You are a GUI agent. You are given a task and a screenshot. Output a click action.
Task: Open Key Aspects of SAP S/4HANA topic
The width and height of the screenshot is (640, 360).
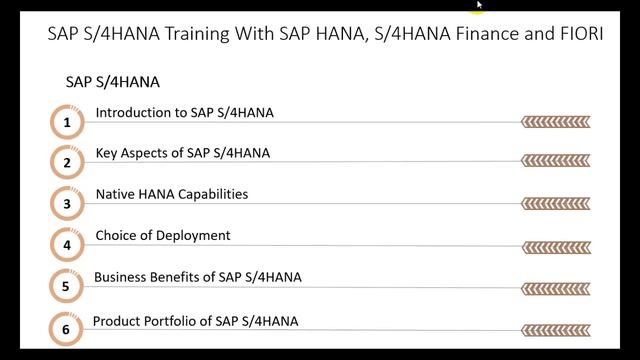183,153
